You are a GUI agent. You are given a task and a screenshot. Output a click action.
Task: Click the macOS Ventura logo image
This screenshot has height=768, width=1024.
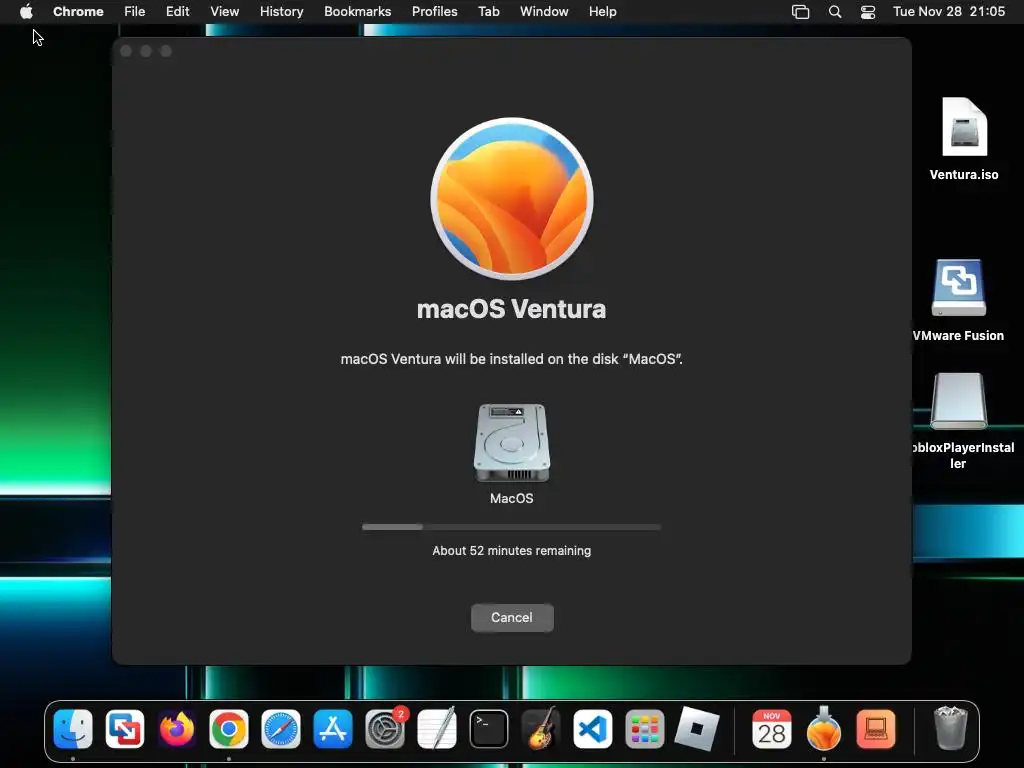(512, 199)
